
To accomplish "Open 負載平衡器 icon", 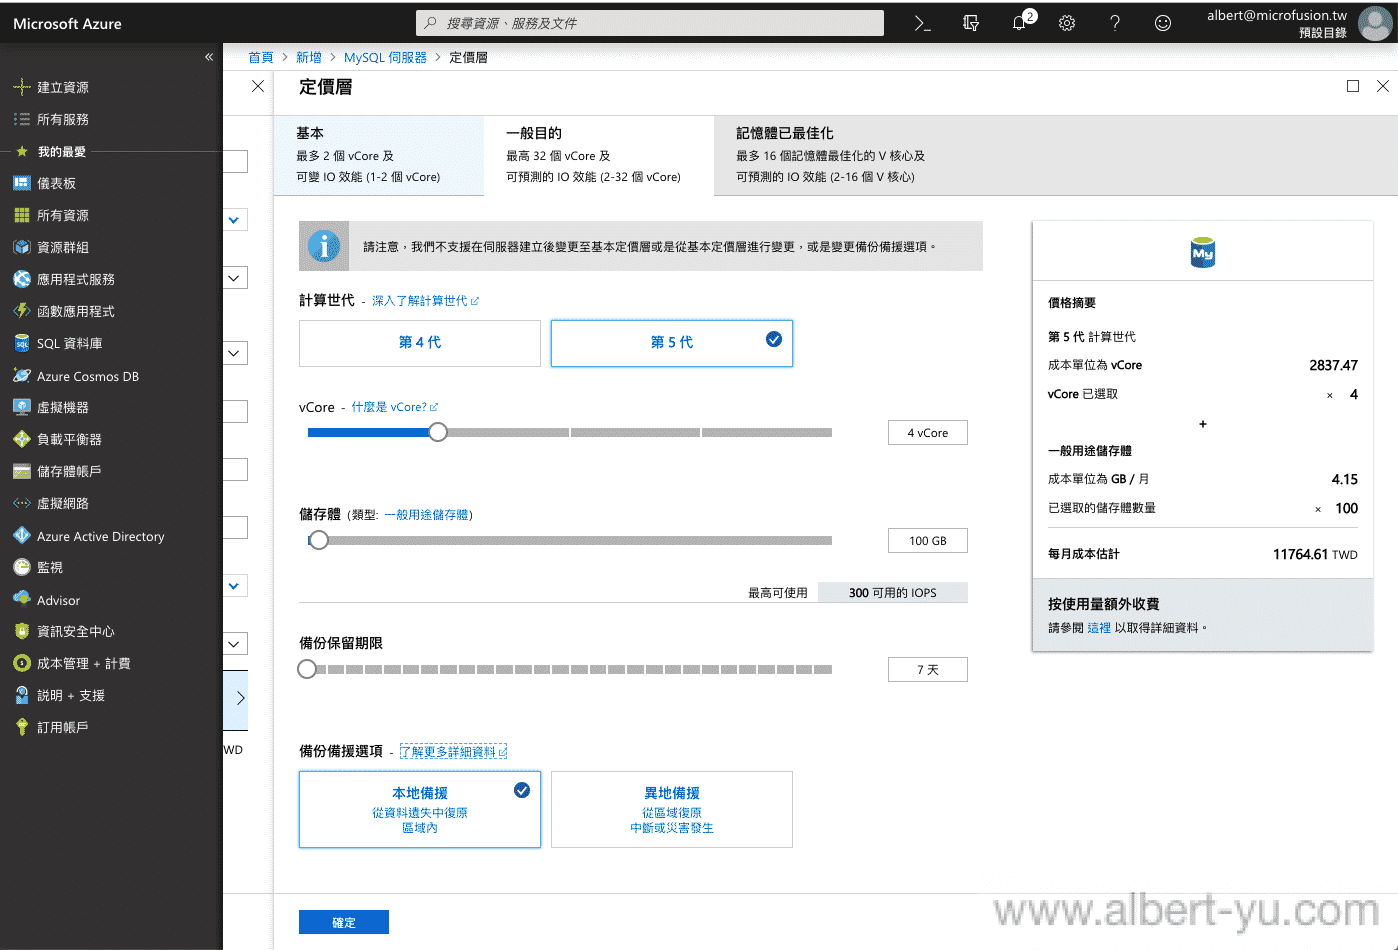I will (x=22, y=439).
